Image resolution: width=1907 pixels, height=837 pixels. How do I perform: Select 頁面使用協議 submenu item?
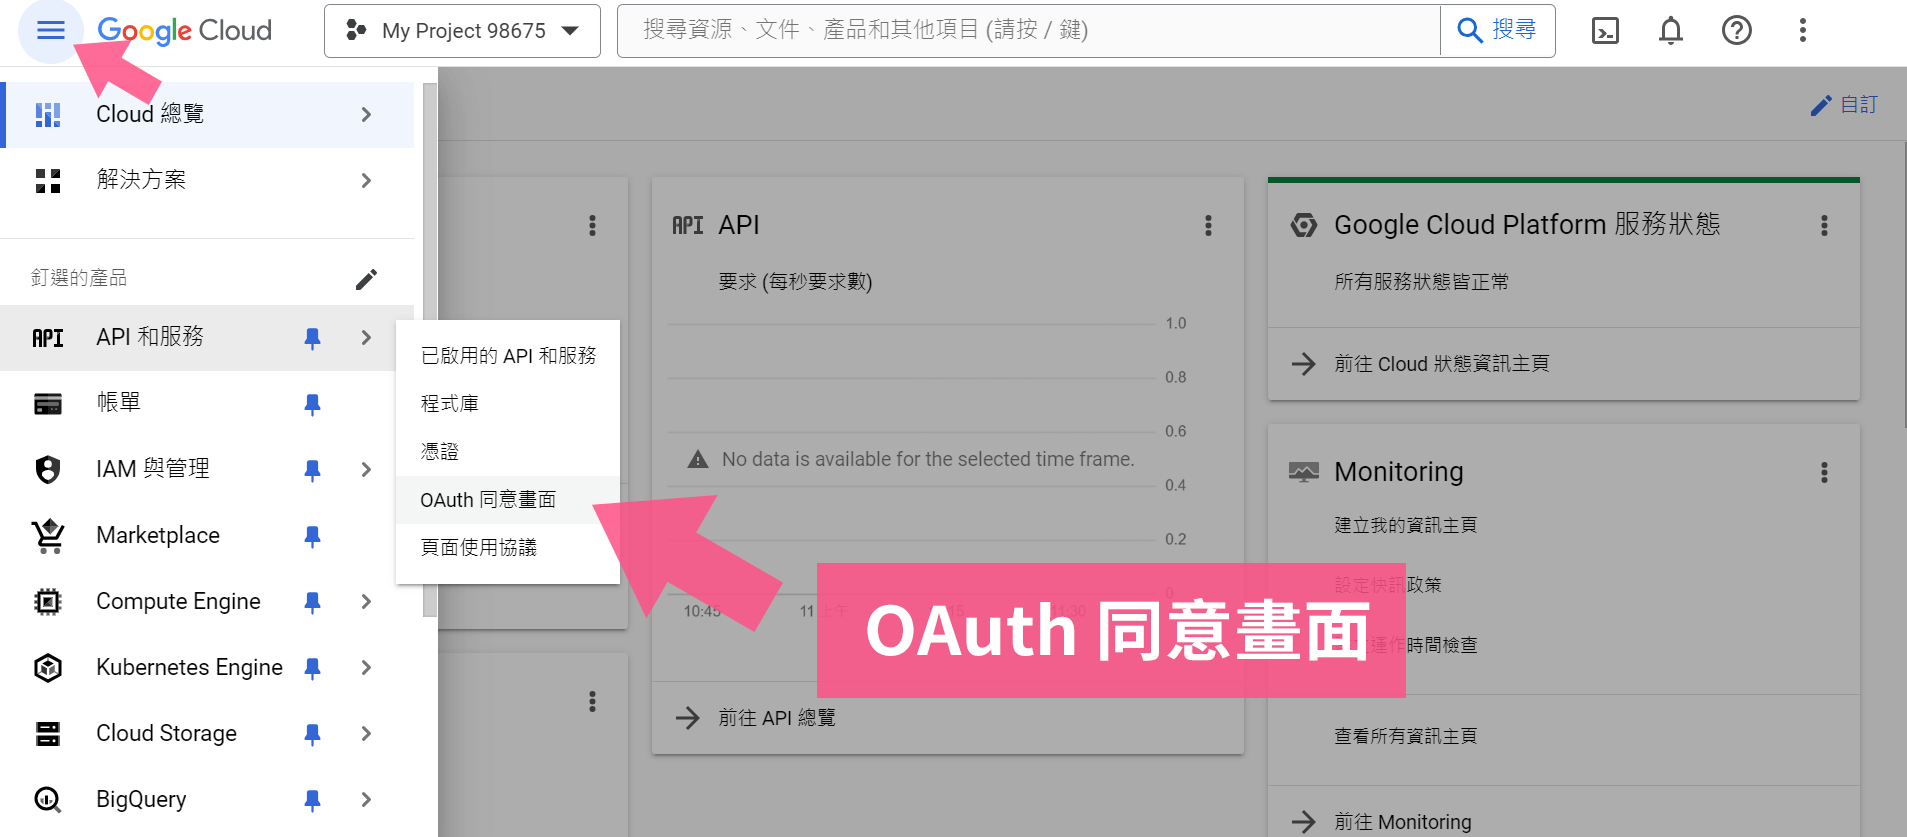point(508,548)
